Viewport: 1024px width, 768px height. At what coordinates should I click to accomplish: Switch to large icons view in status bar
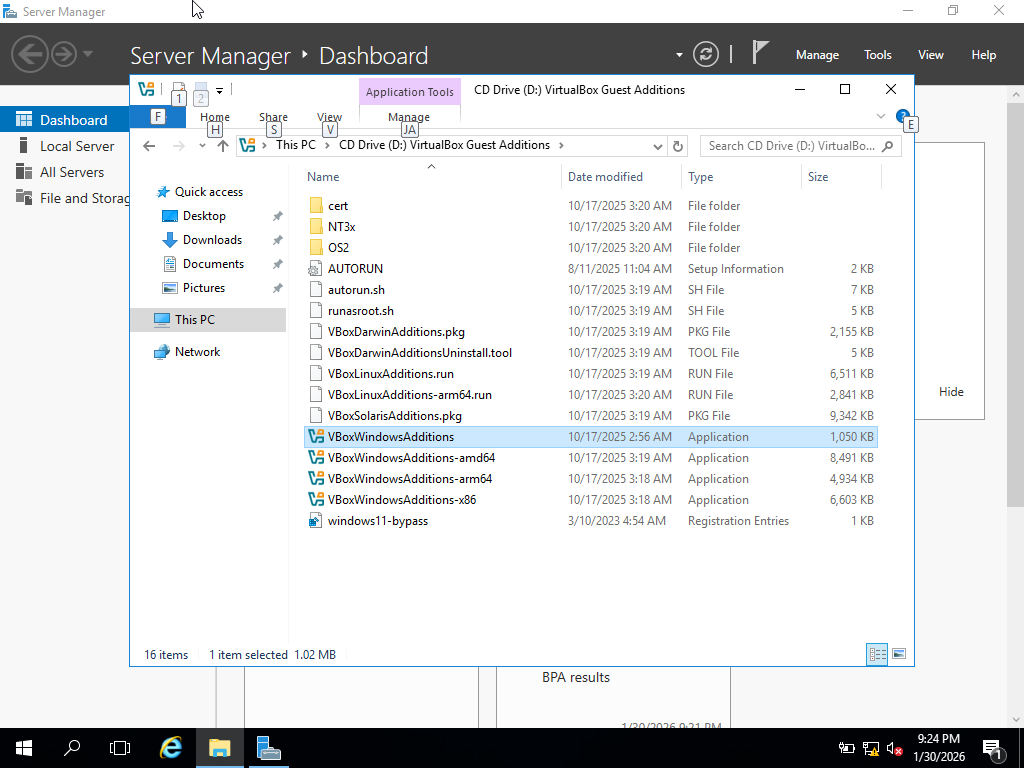click(899, 654)
